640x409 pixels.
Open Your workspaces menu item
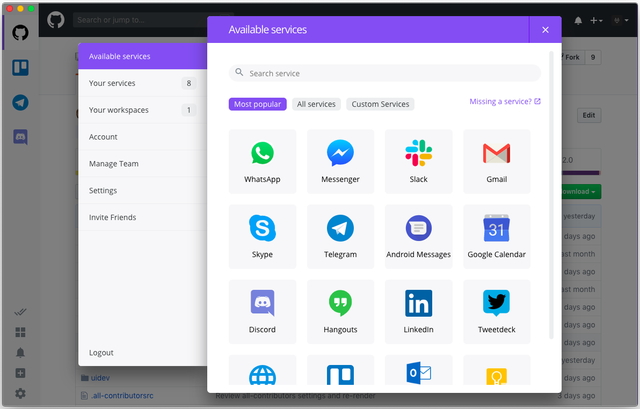coord(143,110)
